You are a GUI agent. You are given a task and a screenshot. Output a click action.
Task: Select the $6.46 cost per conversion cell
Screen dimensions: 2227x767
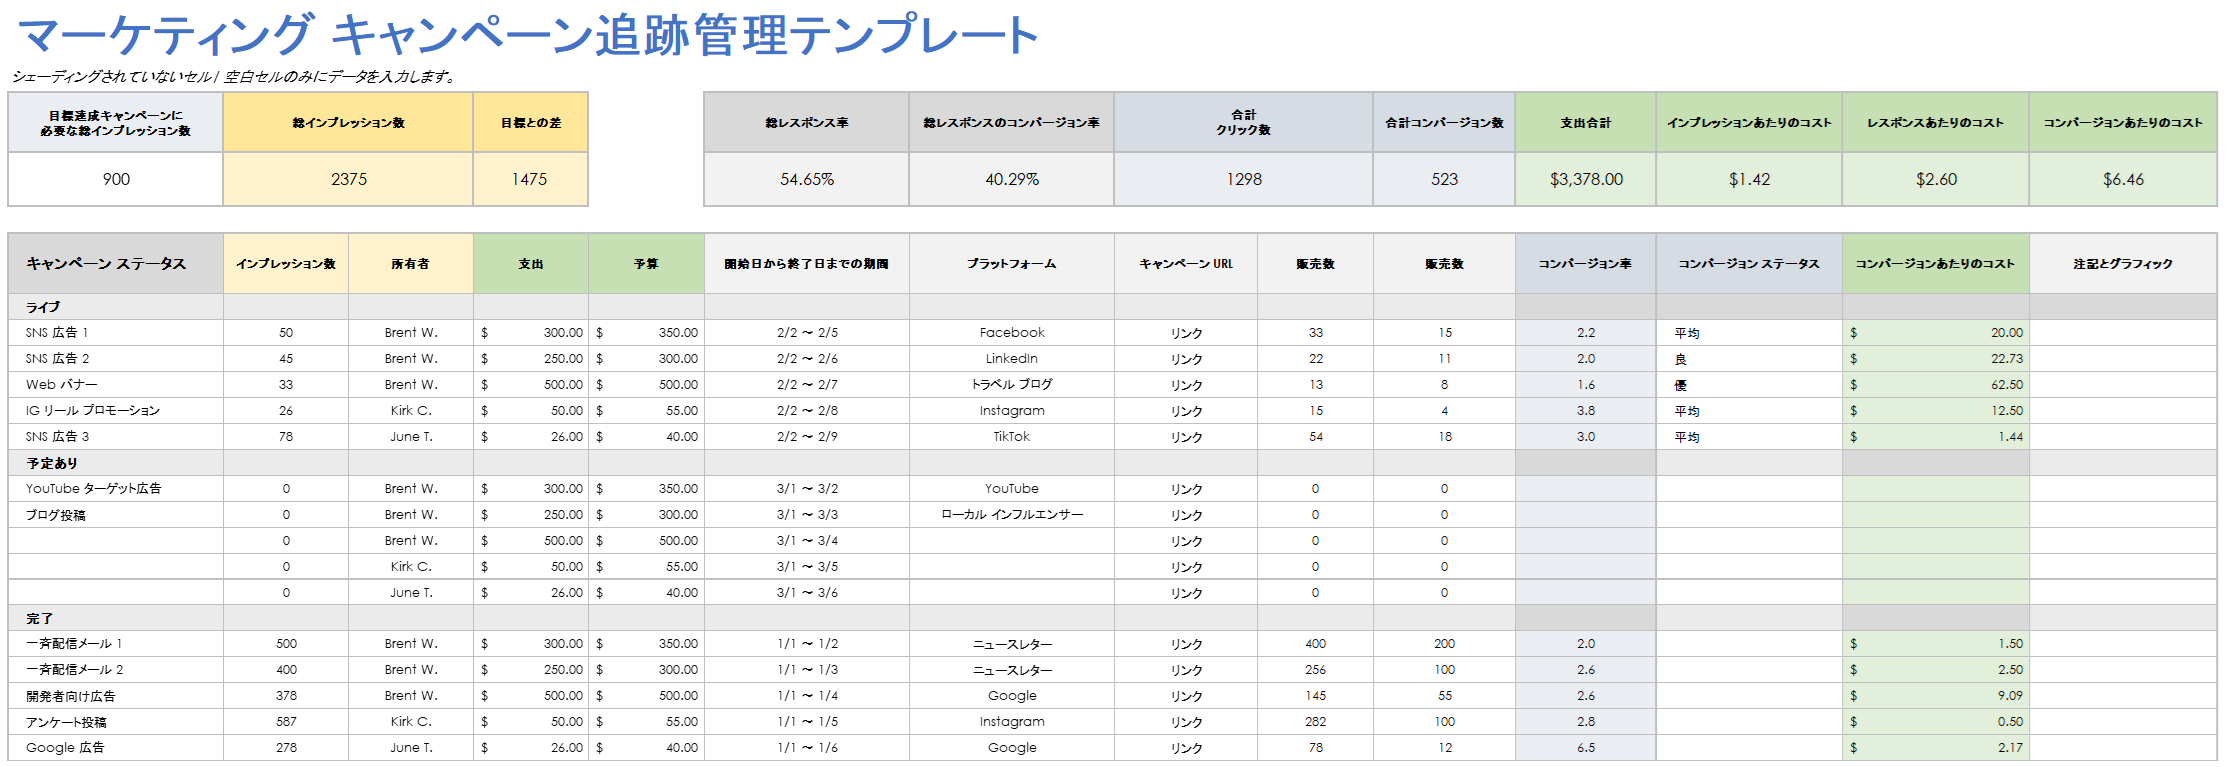tap(2123, 179)
